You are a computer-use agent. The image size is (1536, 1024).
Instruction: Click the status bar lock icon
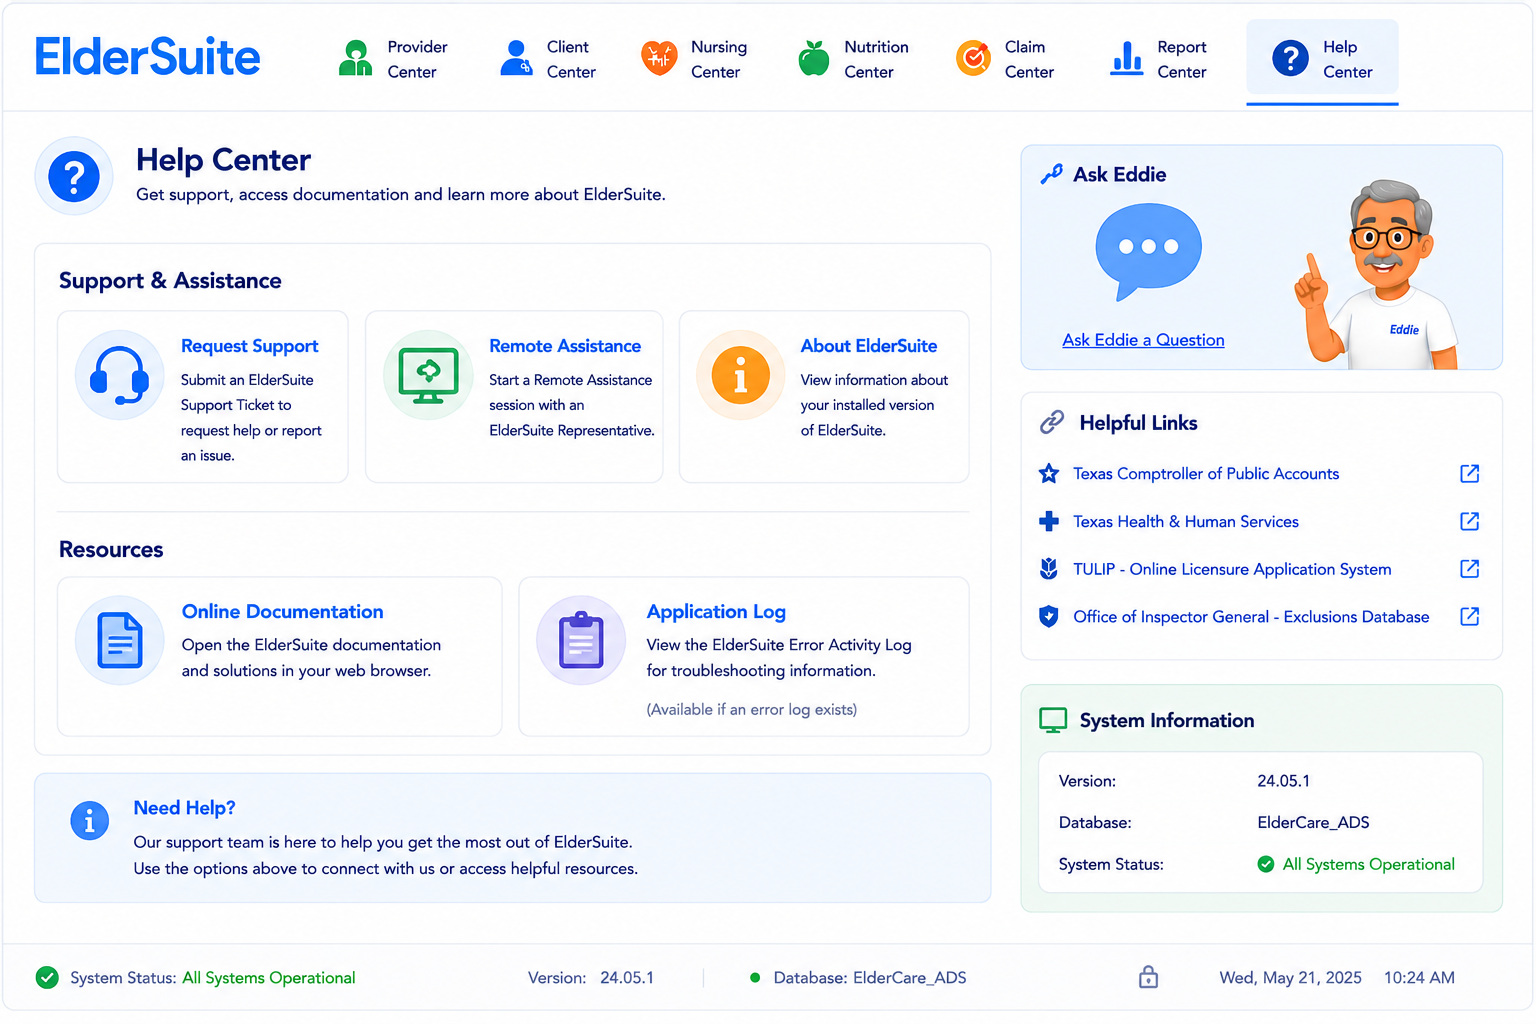pyautogui.click(x=1148, y=977)
